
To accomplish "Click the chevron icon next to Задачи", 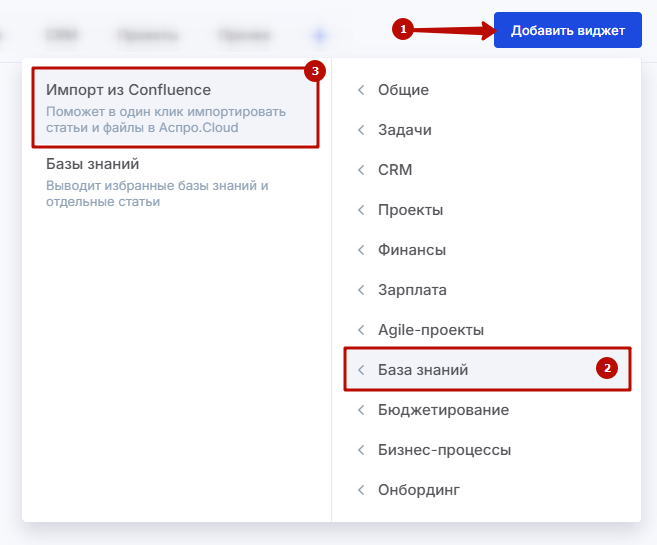I will click(x=361, y=130).
